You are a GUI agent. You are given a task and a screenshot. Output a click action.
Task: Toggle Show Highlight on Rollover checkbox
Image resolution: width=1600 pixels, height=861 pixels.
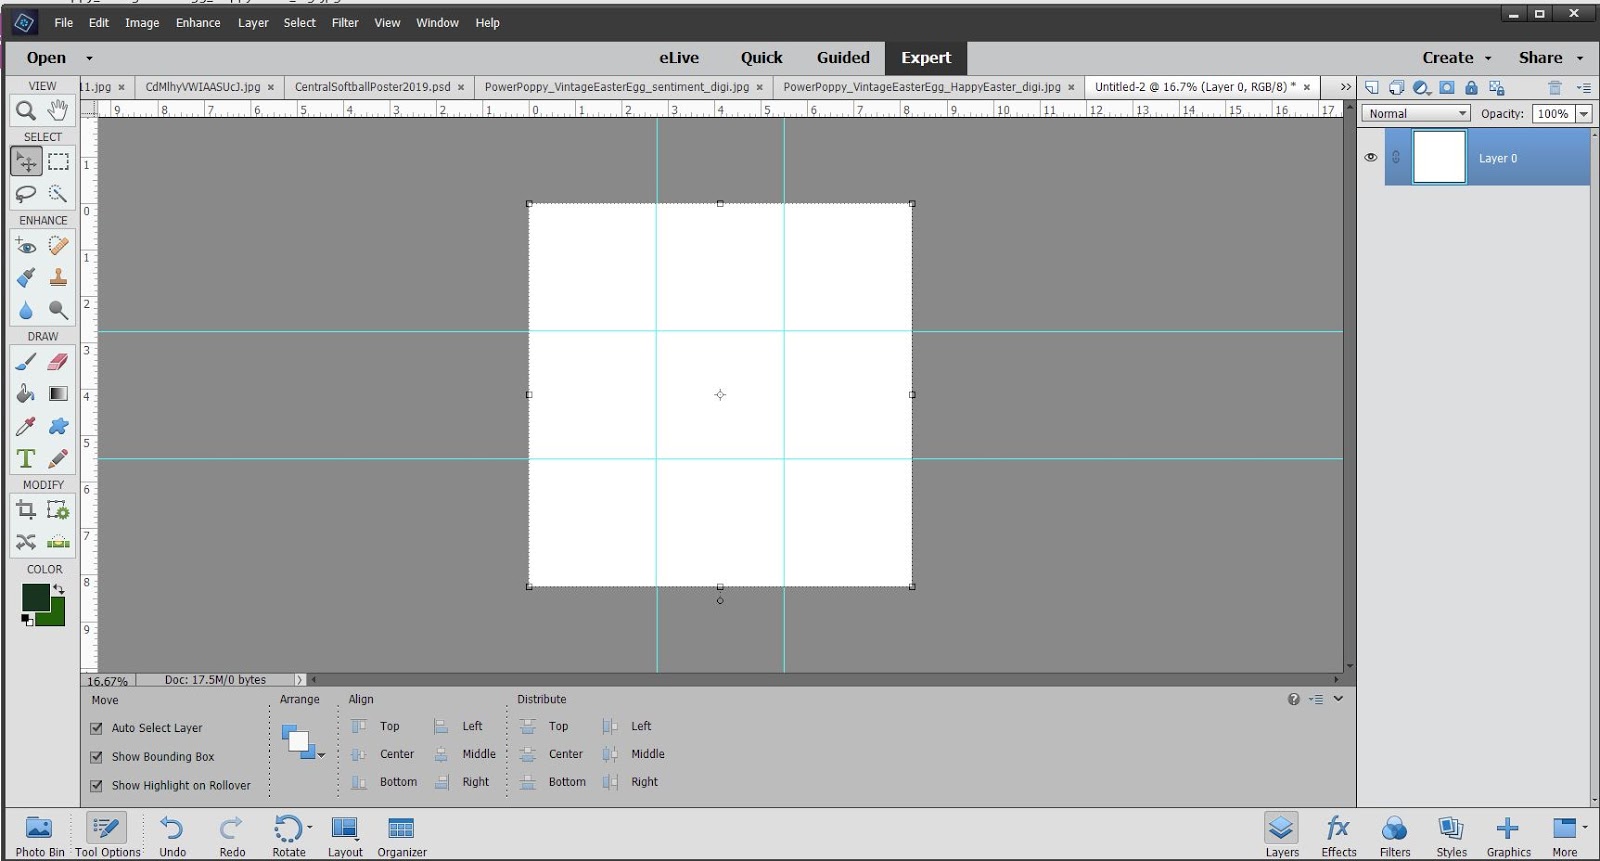click(97, 786)
